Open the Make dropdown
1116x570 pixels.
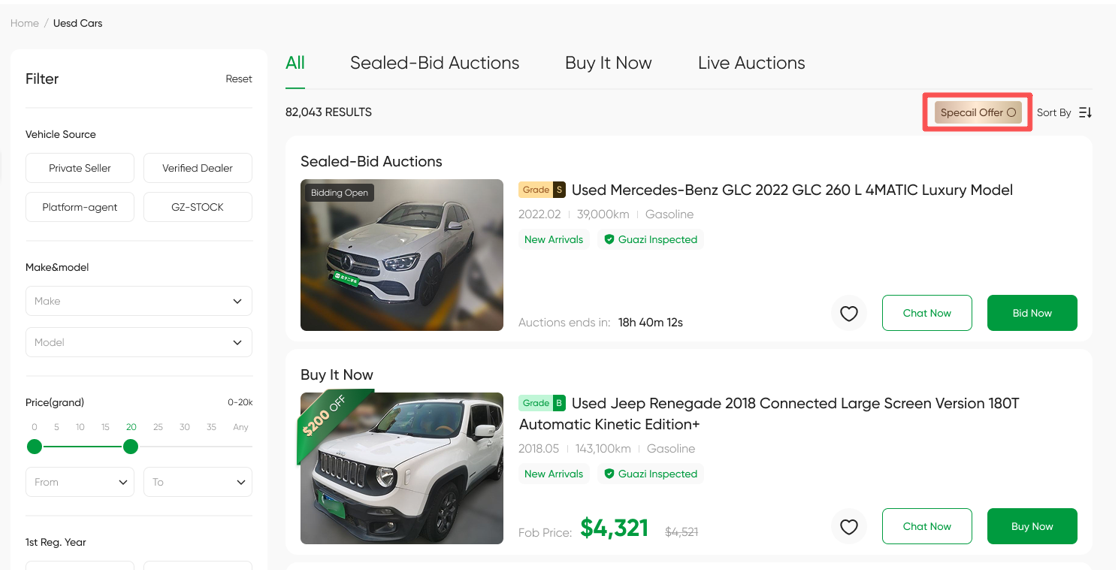tap(138, 301)
